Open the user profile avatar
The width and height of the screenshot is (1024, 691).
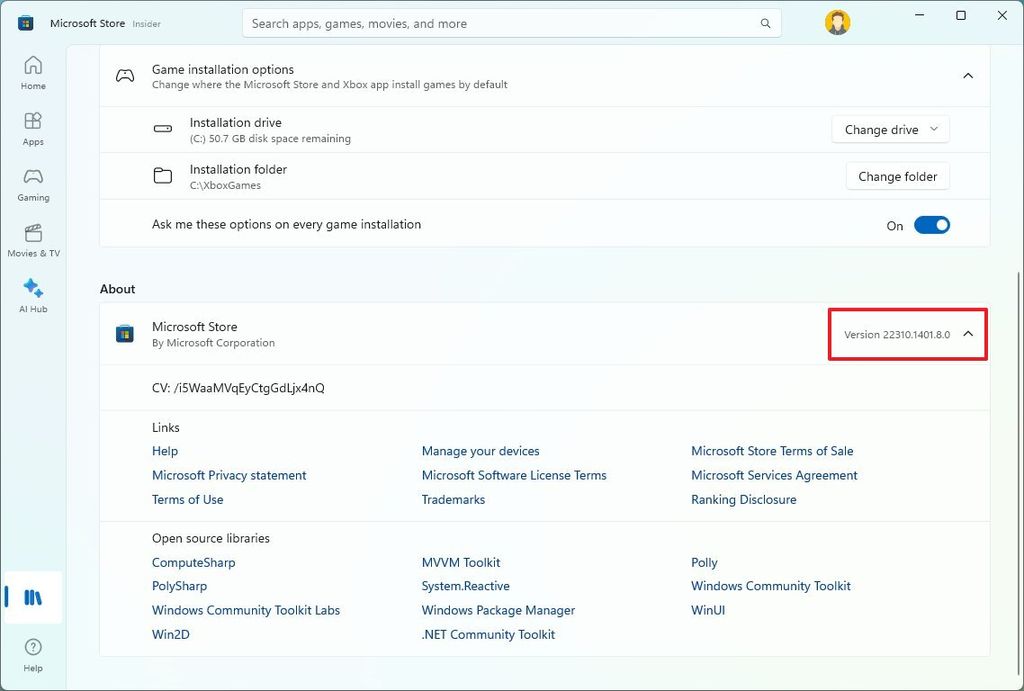point(837,23)
